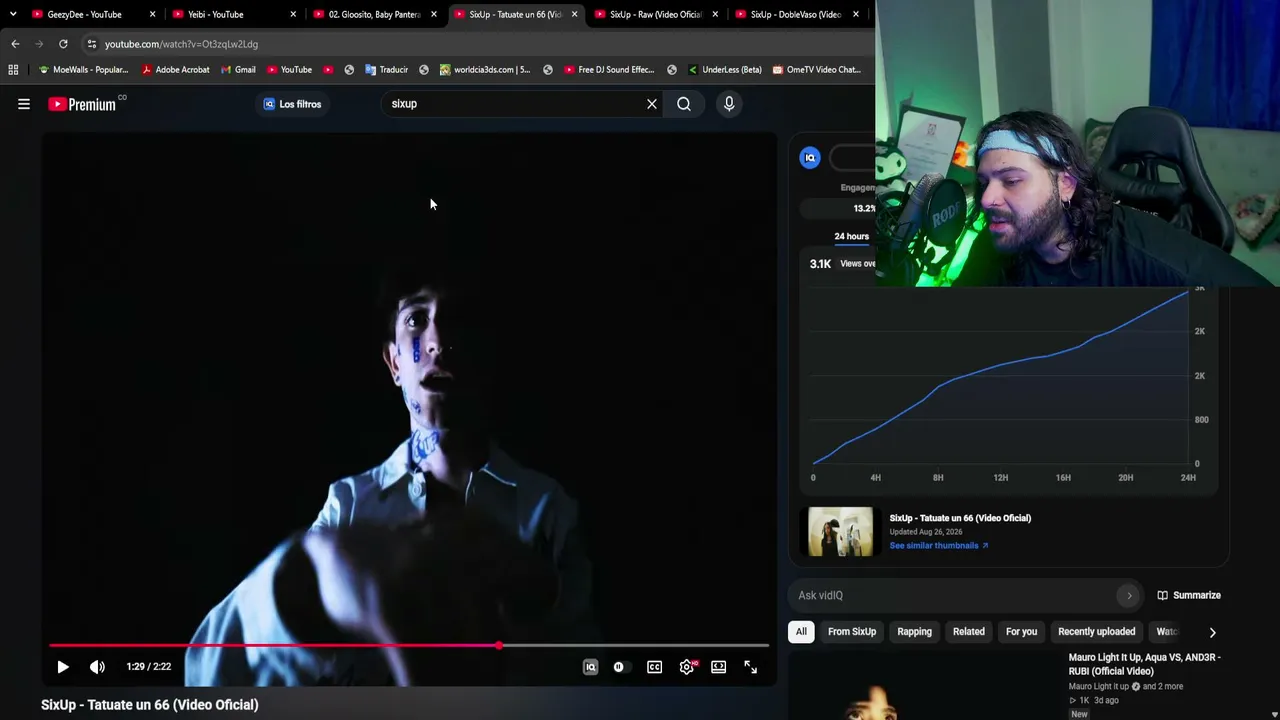1280x720 pixels.
Task: Select the All filter chip
Action: click(x=801, y=632)
